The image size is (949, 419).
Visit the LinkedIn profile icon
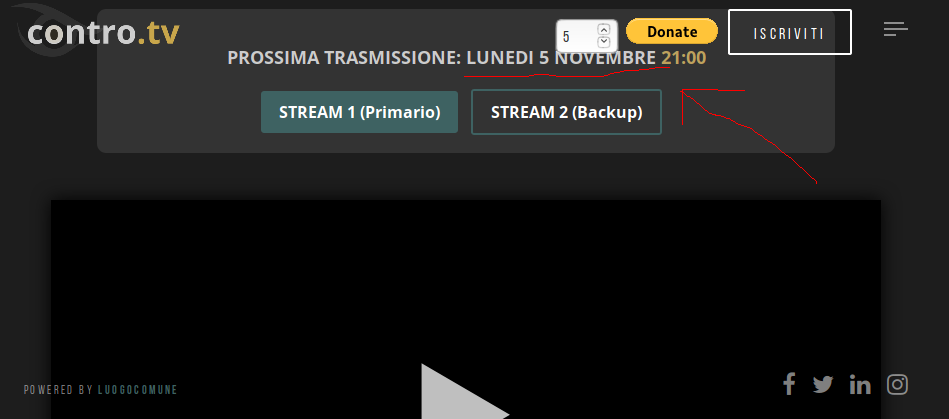(x=860, y=384)
